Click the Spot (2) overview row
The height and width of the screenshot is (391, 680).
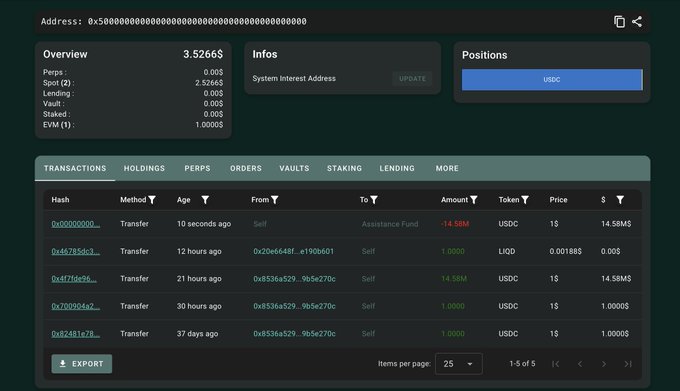tap(133, 83)
